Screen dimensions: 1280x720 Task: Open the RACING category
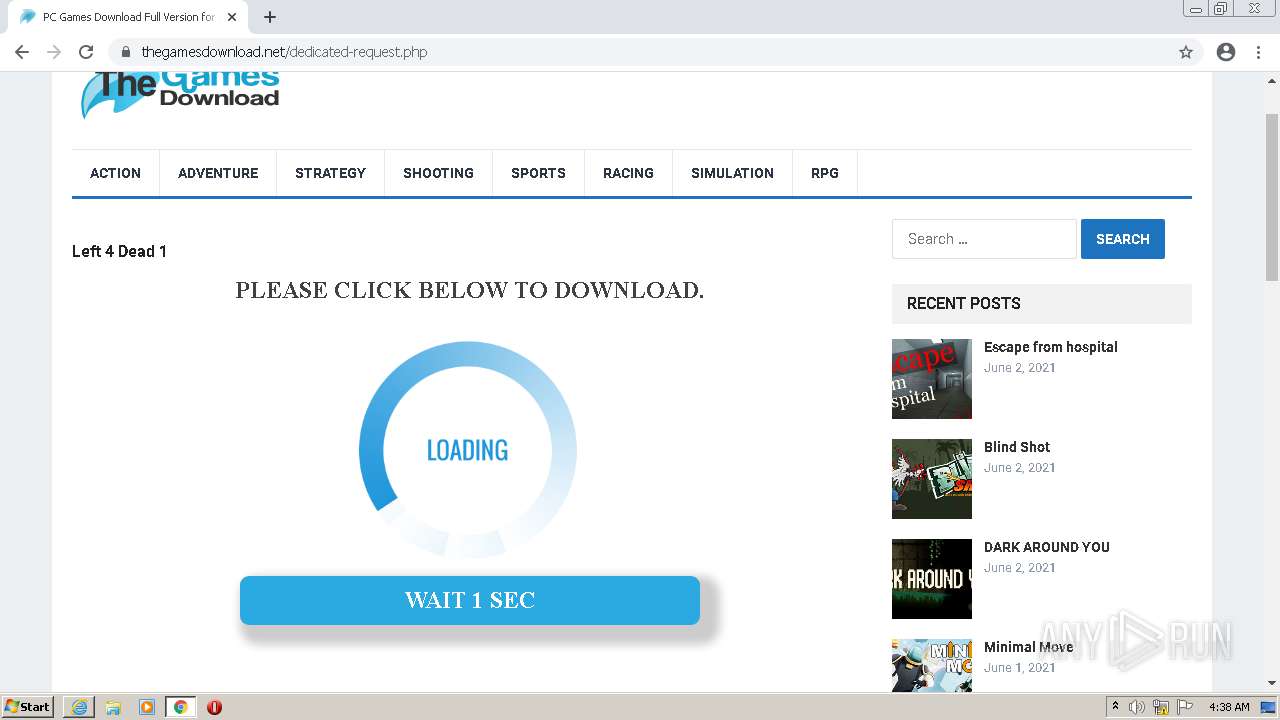(x=628, y=173)
